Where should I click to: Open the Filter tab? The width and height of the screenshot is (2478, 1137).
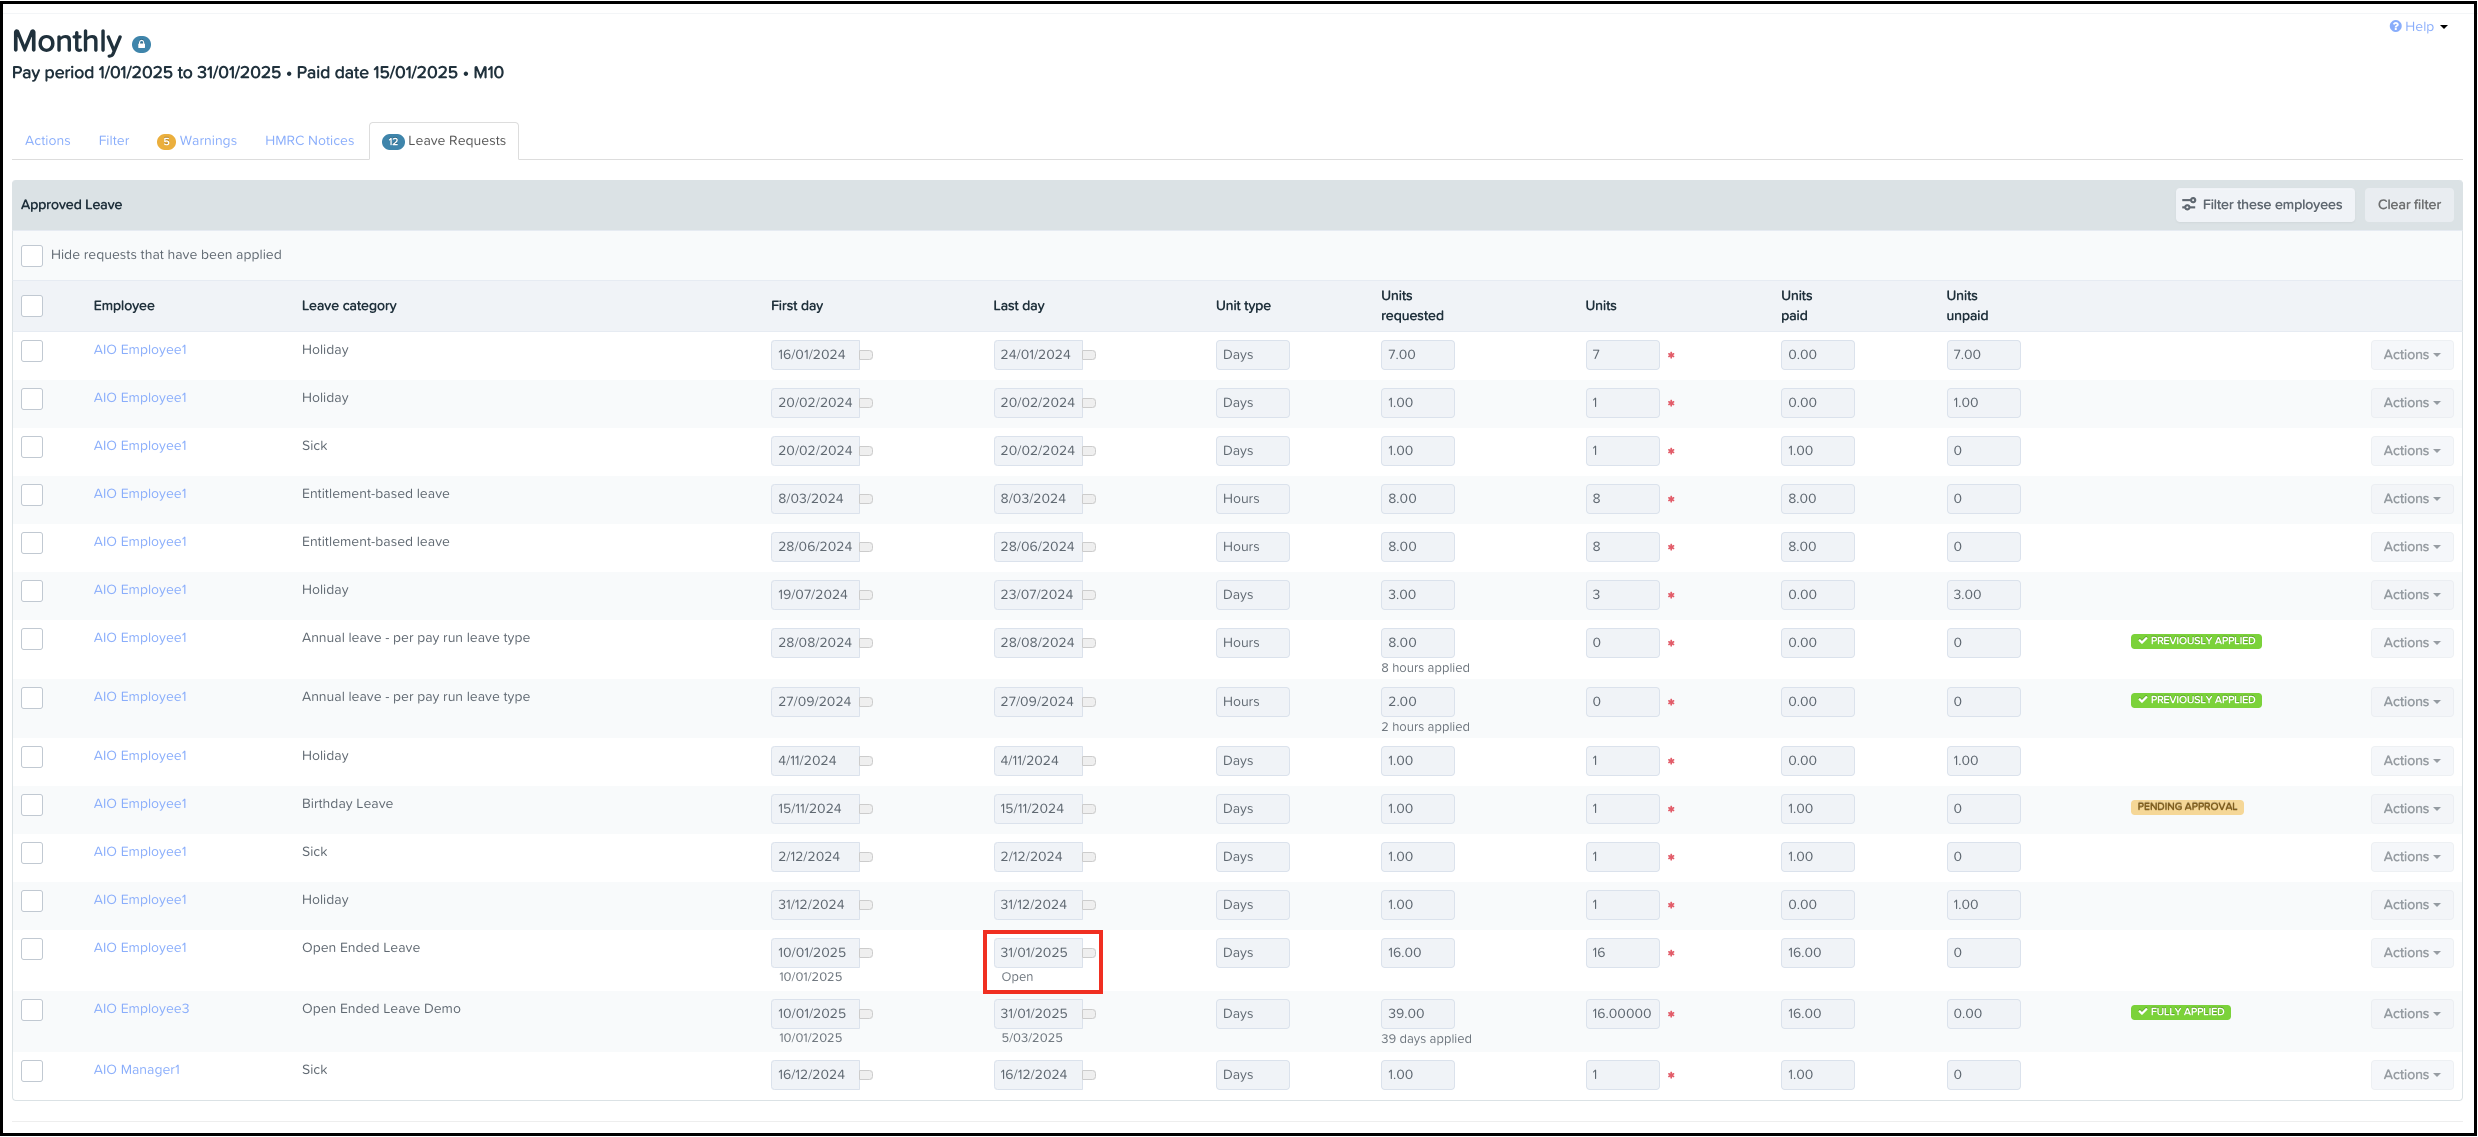click(114, 141)
